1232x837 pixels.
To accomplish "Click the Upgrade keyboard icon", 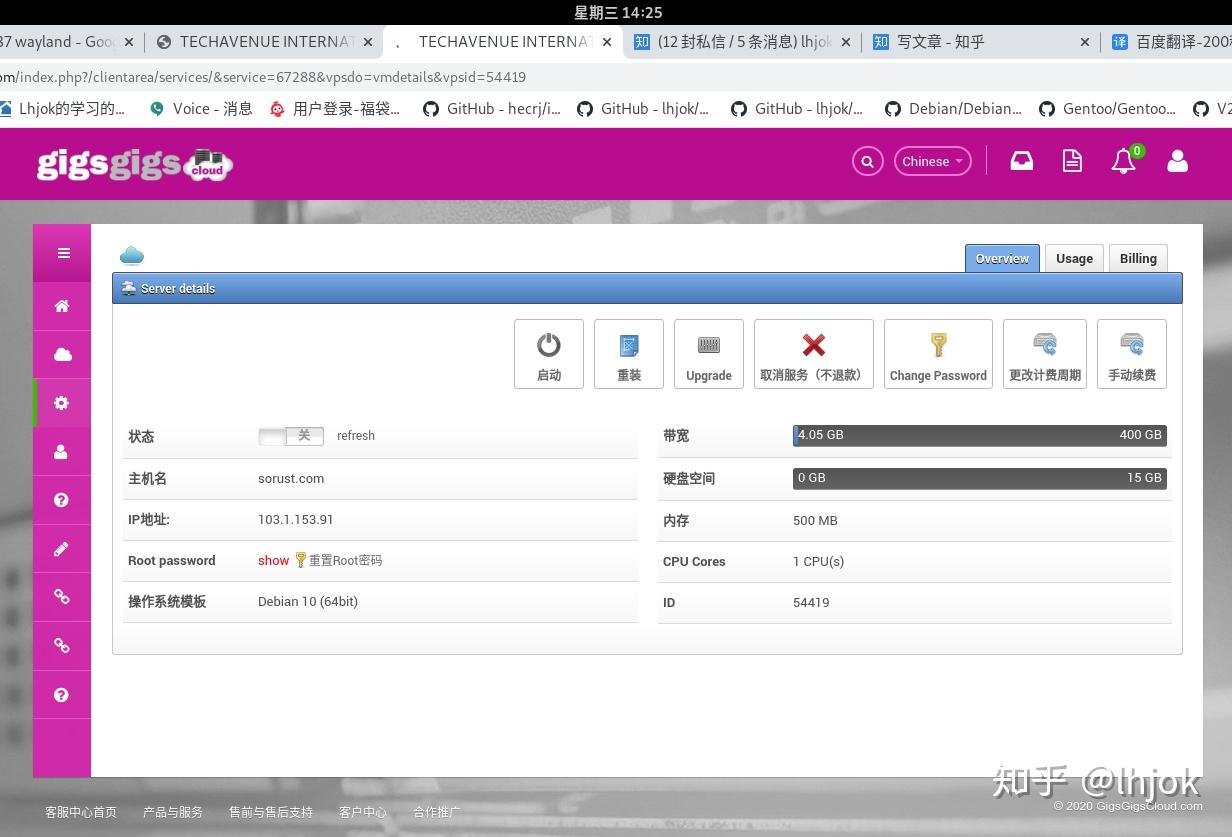I will (x=708, y=353).
